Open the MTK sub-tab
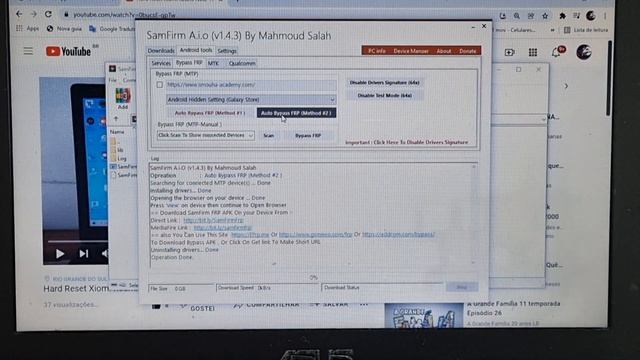 tap(213, 63)
